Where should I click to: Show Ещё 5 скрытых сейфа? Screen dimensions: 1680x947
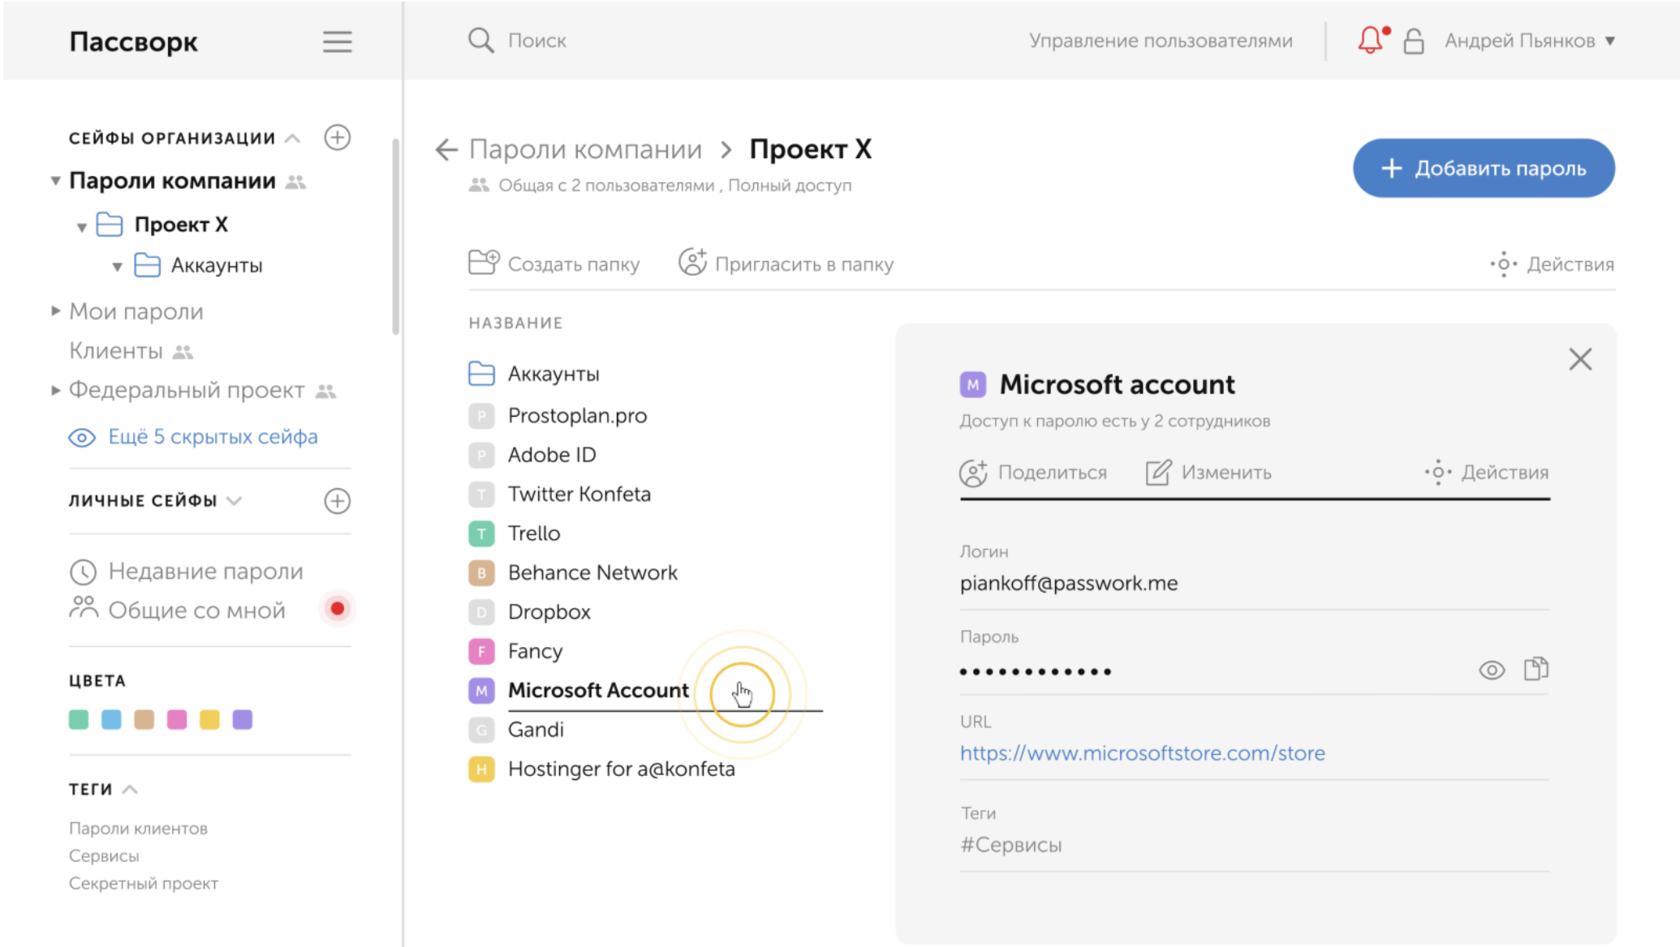click(212, 437)
